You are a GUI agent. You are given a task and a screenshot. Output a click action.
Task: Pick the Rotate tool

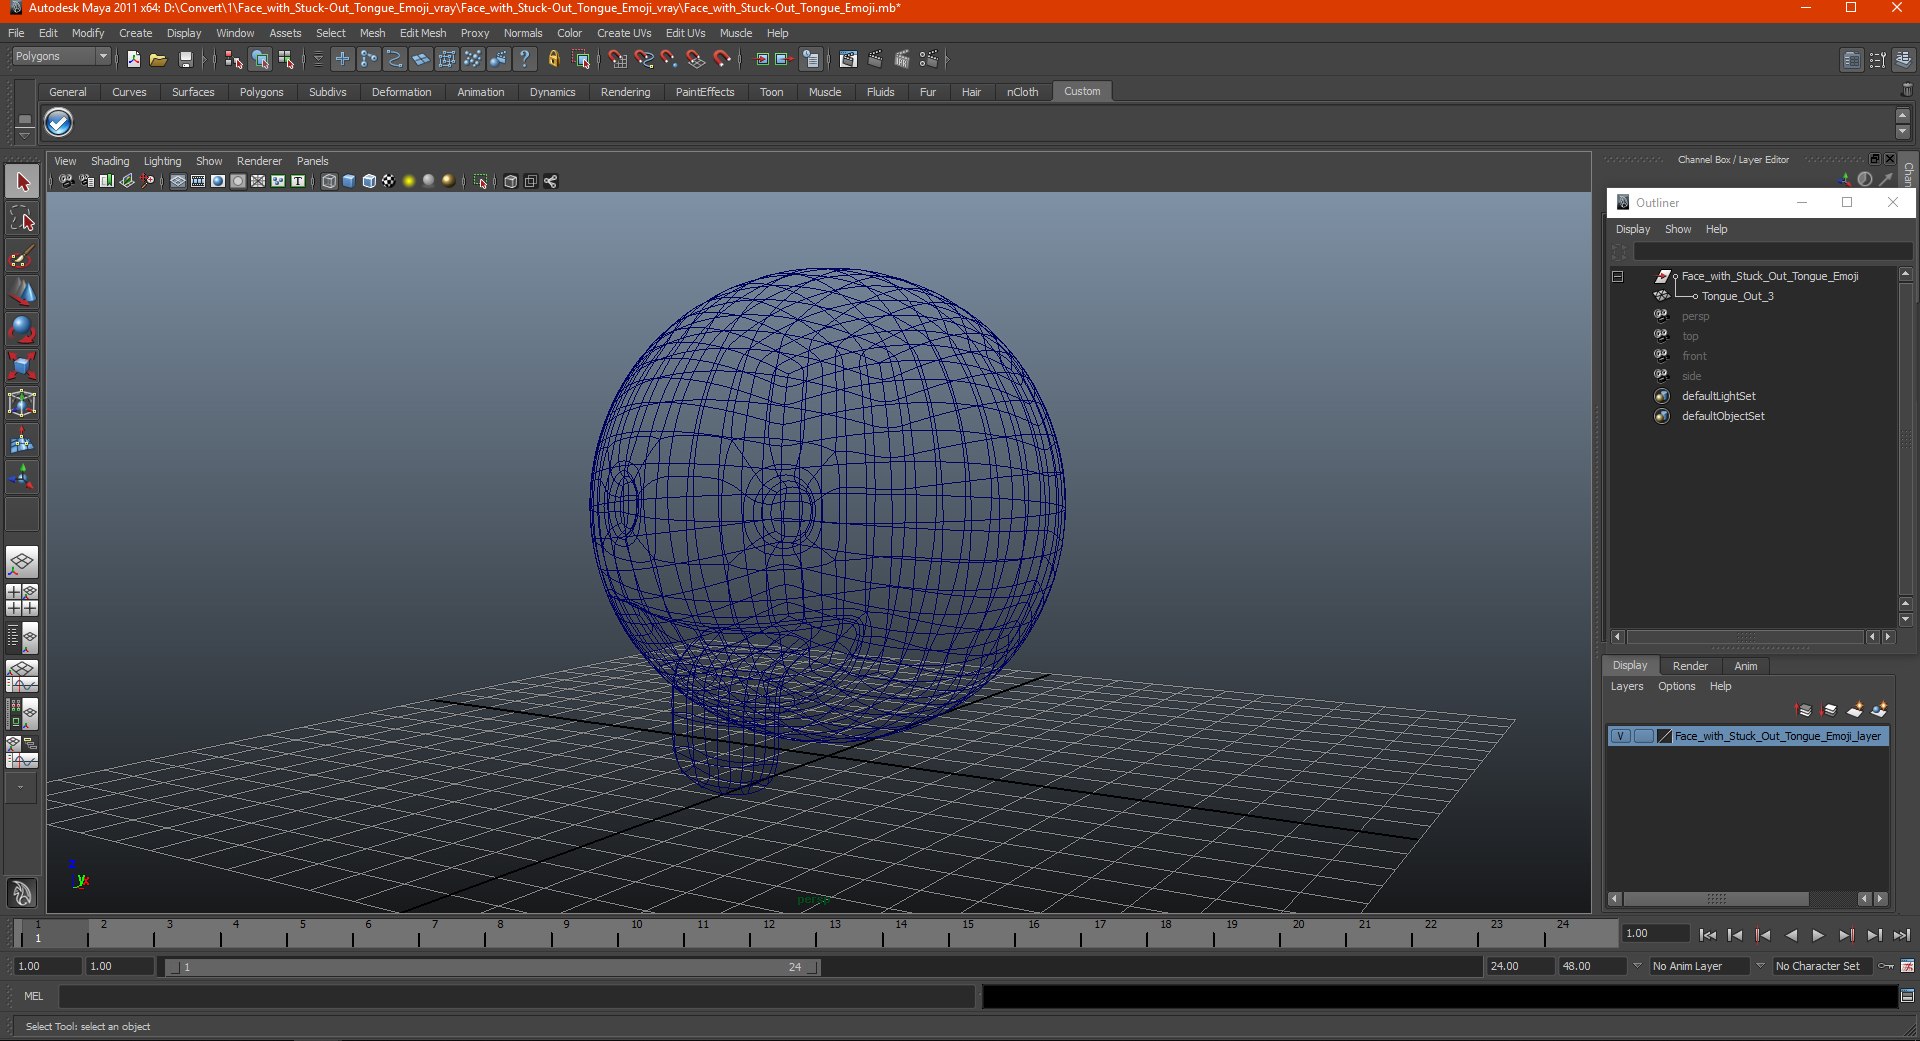[x=22, y=329]
